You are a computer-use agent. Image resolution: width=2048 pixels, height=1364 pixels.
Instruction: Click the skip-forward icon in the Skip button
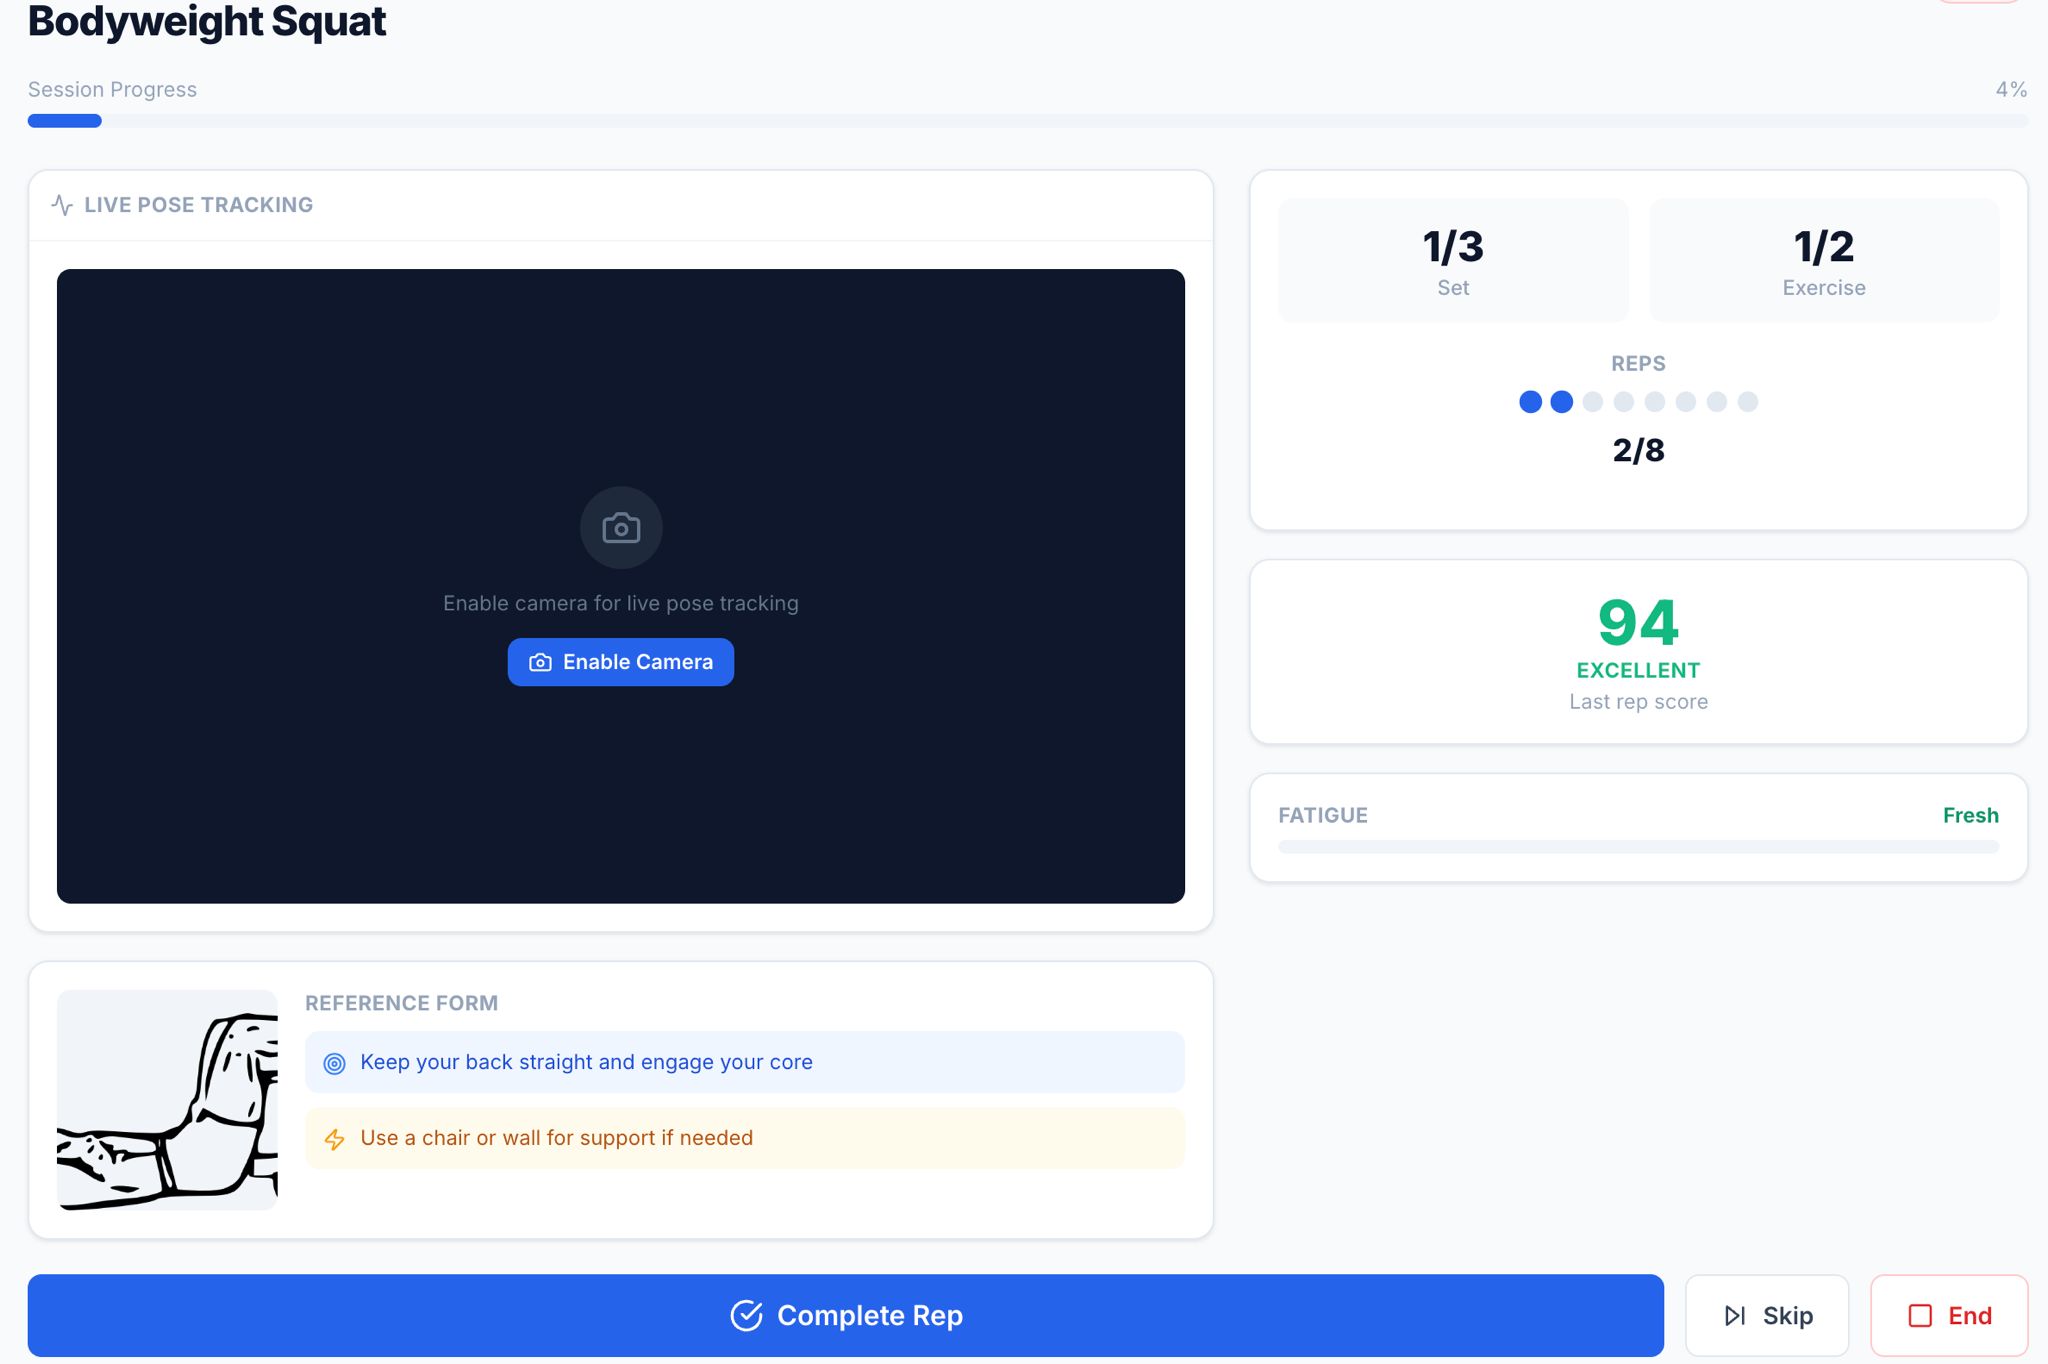(1735, 1316)
